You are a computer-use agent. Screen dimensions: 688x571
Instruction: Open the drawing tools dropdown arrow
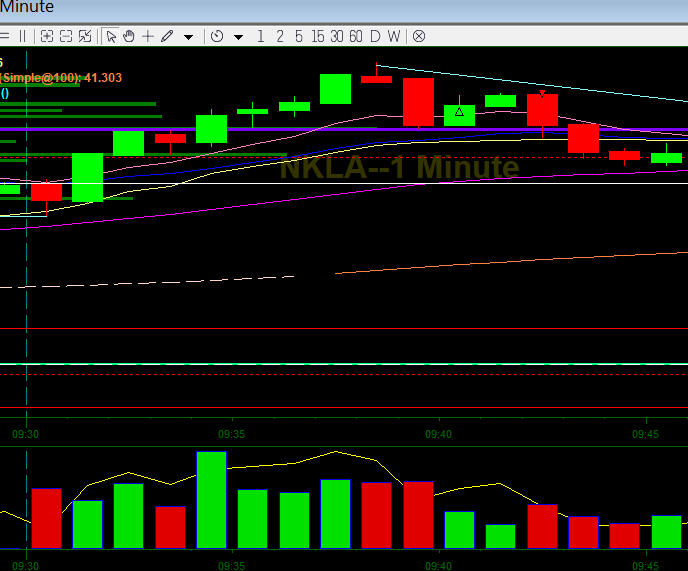tap(188, 37)
